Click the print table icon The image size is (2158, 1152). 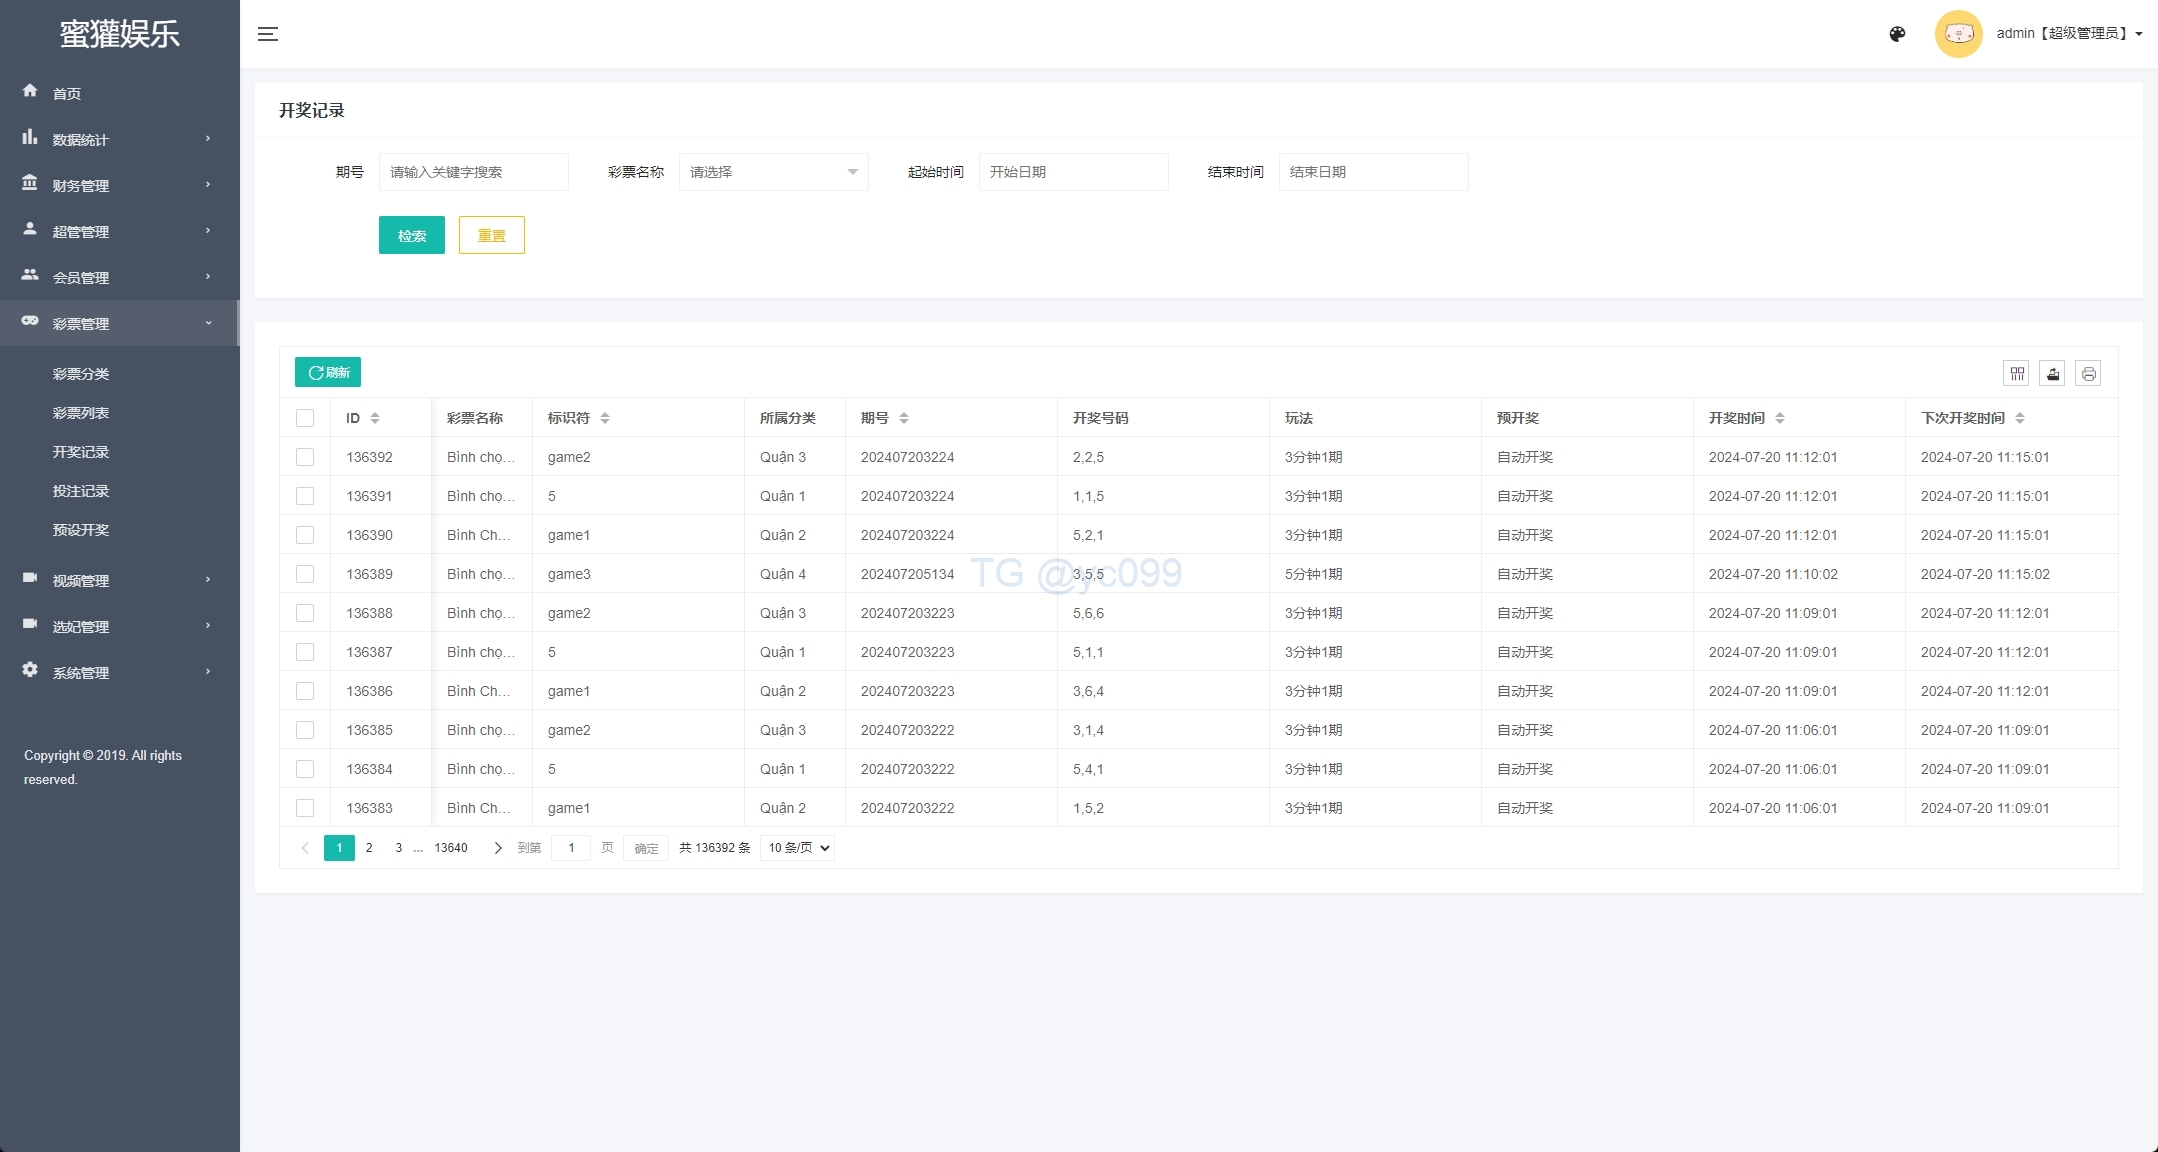pos(2088,374)
